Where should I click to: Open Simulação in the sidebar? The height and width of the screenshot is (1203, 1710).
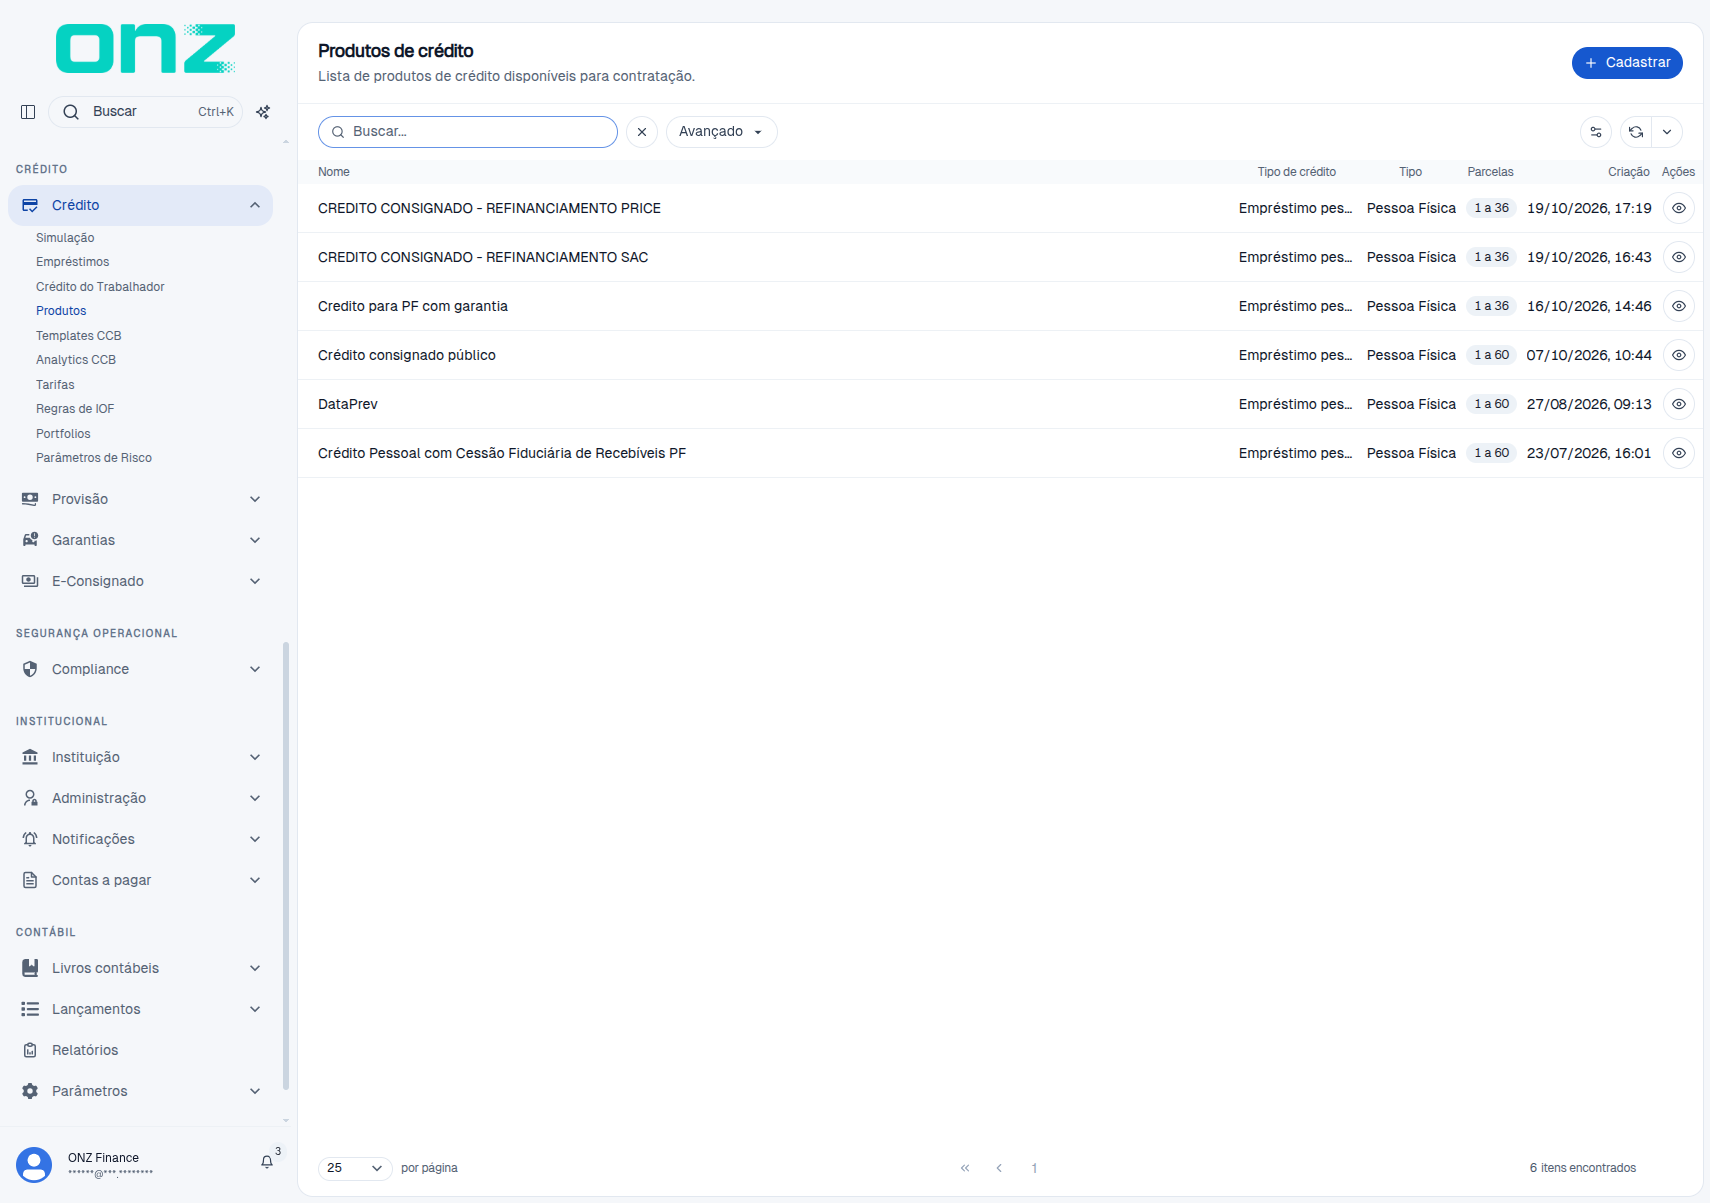[65, 238]
